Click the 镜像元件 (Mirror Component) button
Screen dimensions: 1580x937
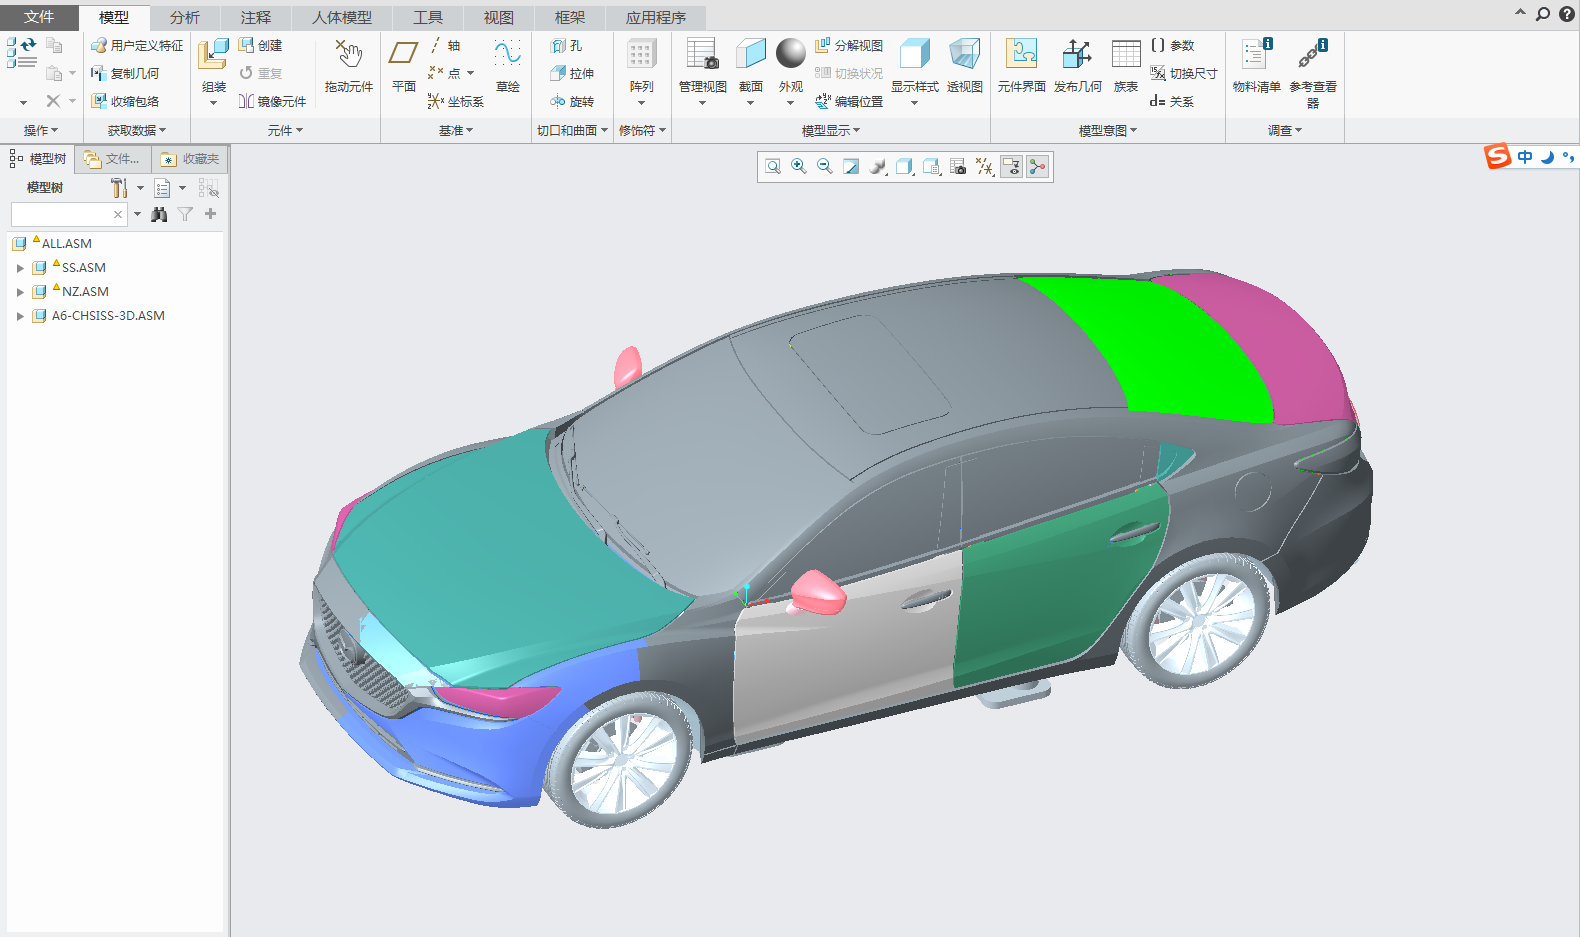[272, 101]
